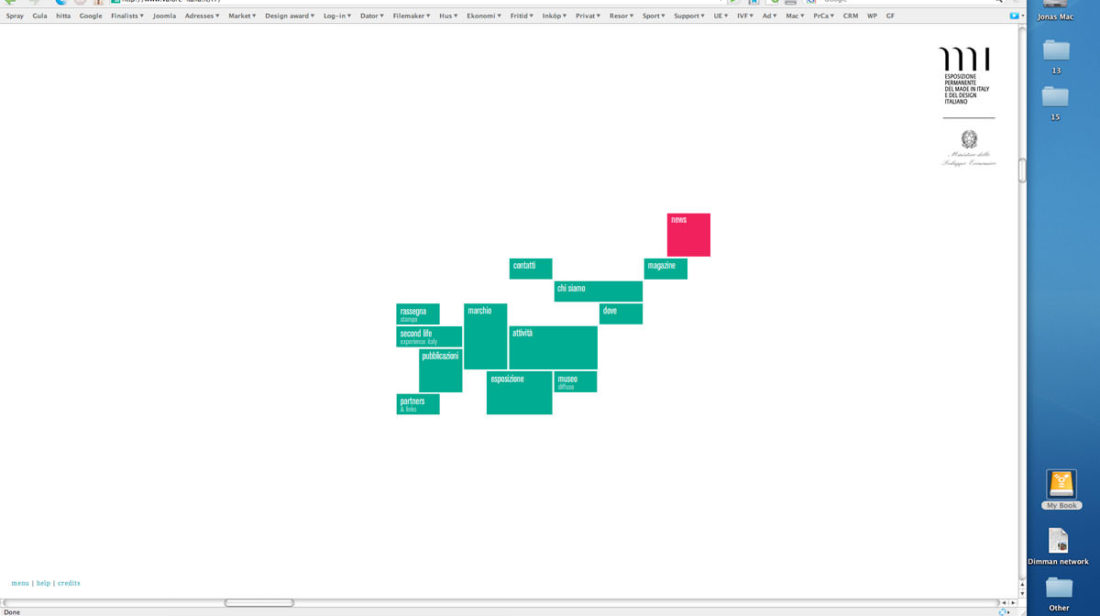Image resolution: width=1100 pixels, height=616 pixels.
Task: Open the museo diffuso tile
Action: point(575,382)
